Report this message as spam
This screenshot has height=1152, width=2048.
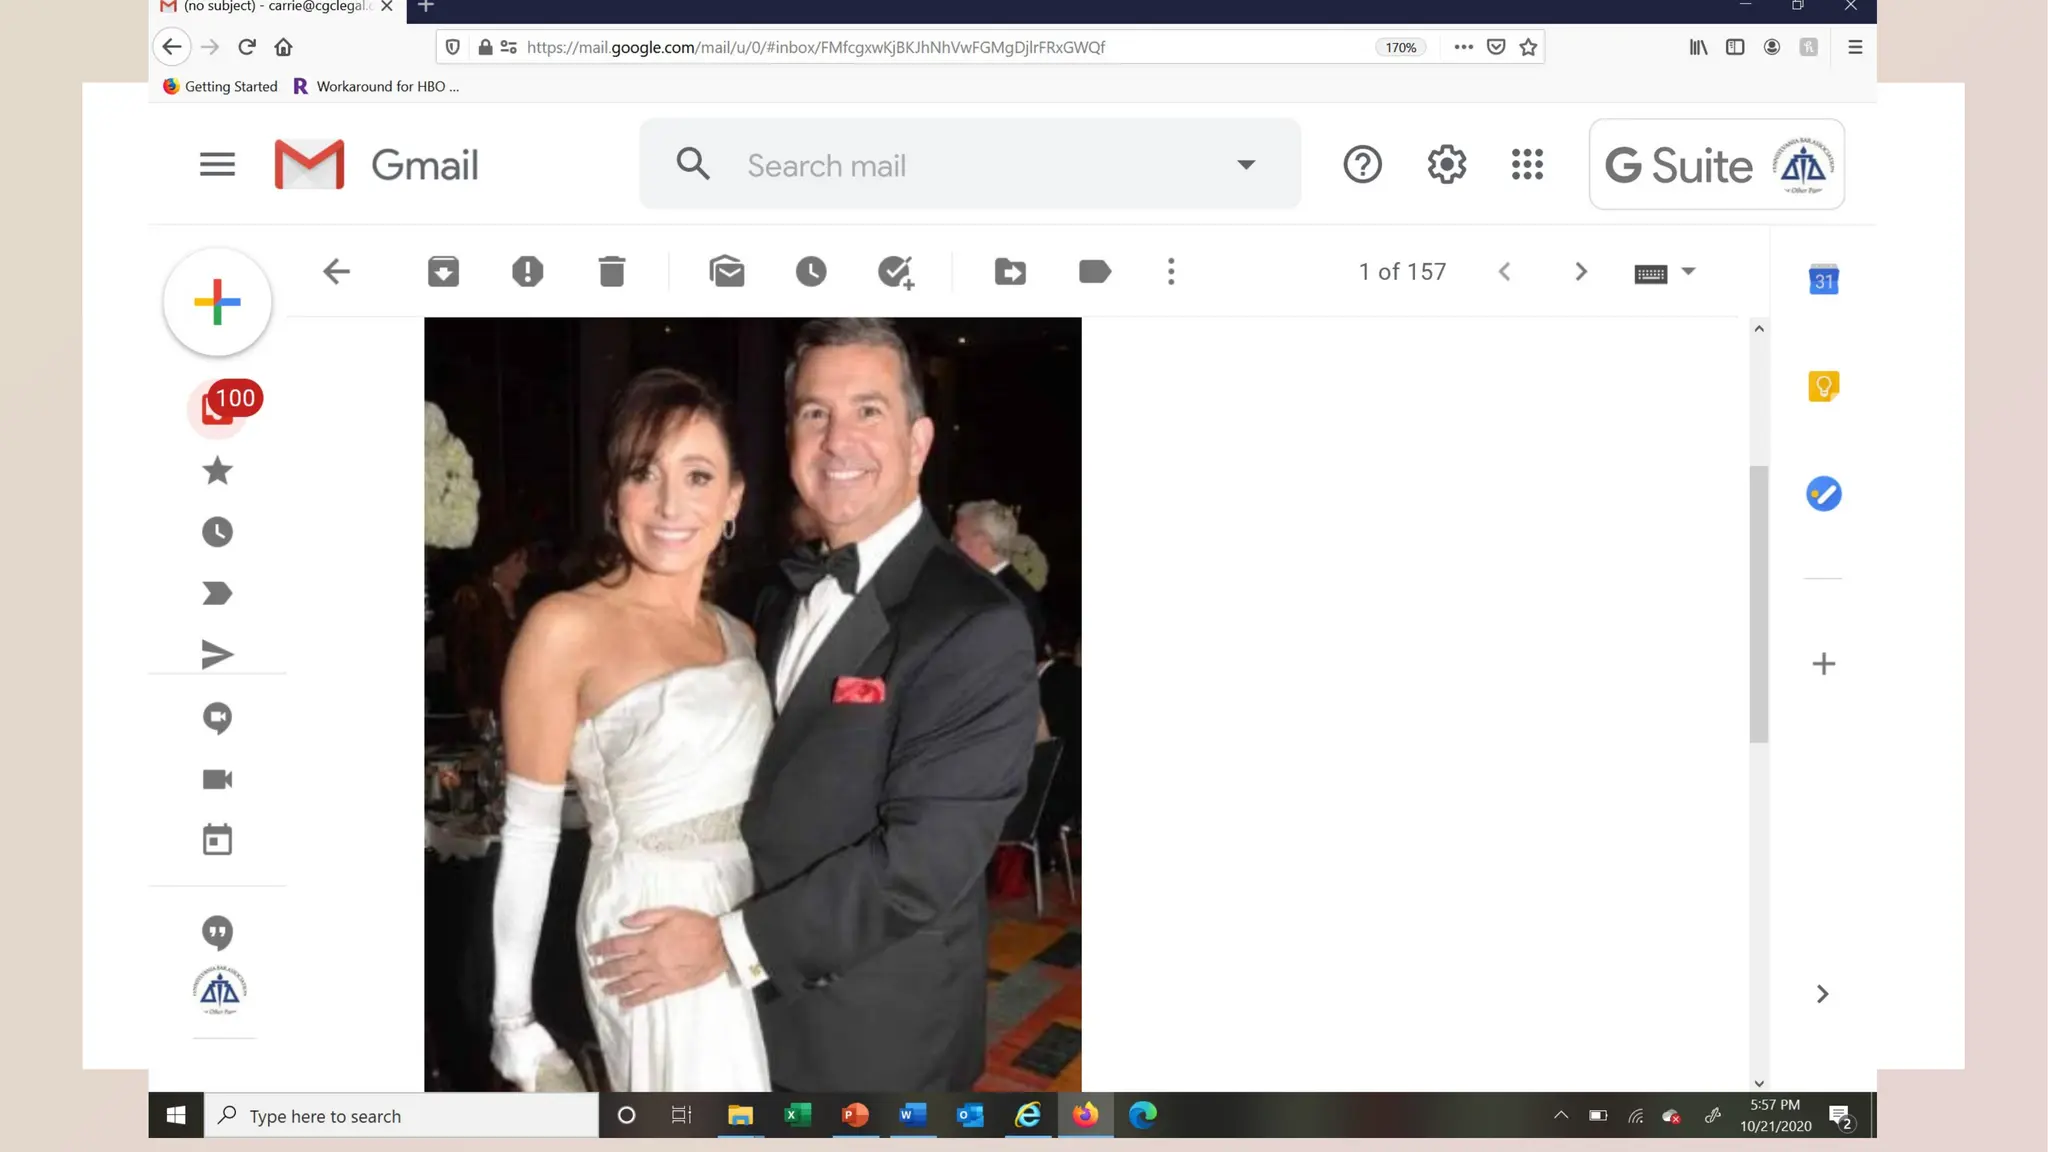(527, 272)
